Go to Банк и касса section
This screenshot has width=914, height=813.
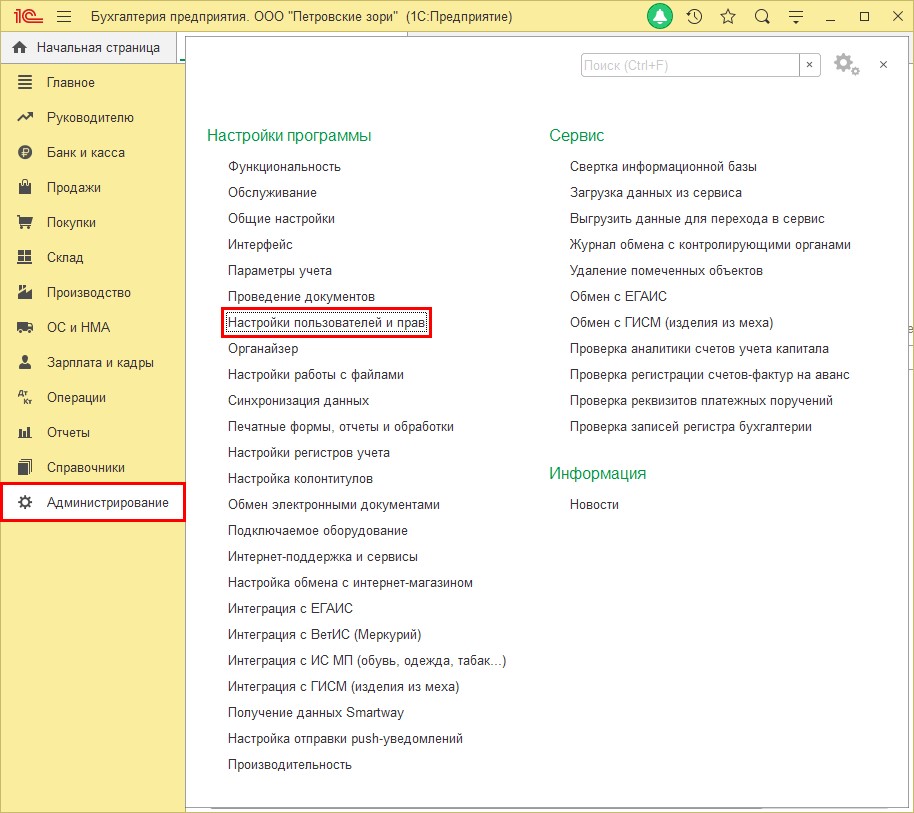pos(86,153)
